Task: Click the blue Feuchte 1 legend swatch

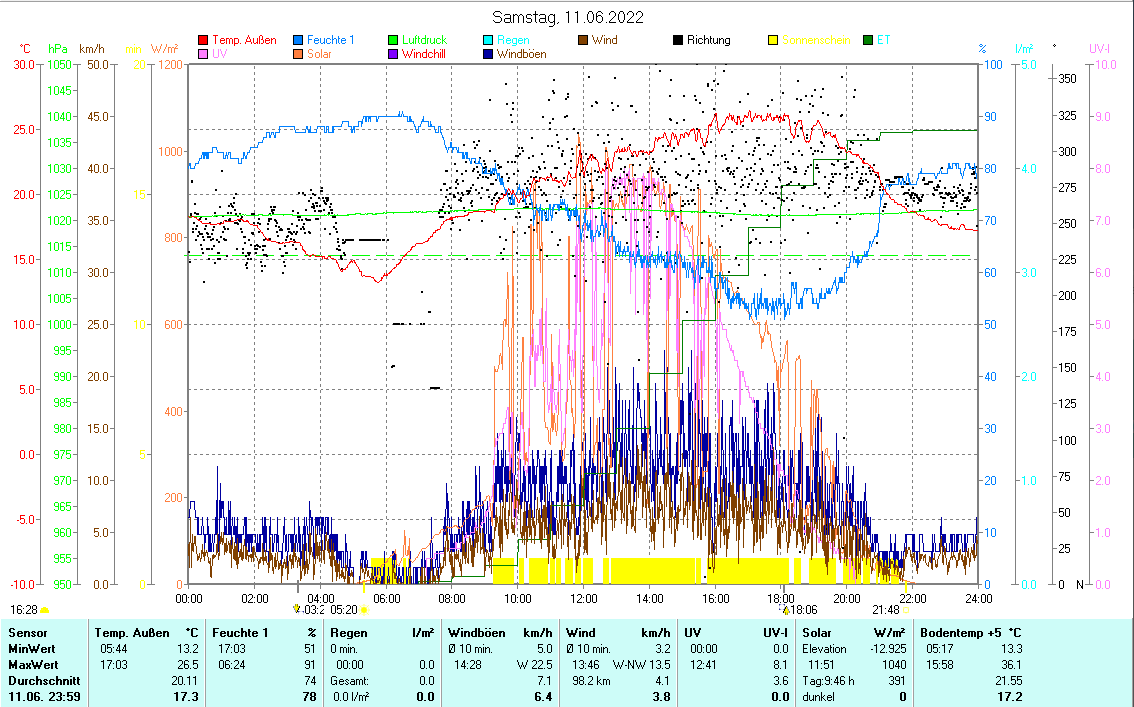Action: 299,40
